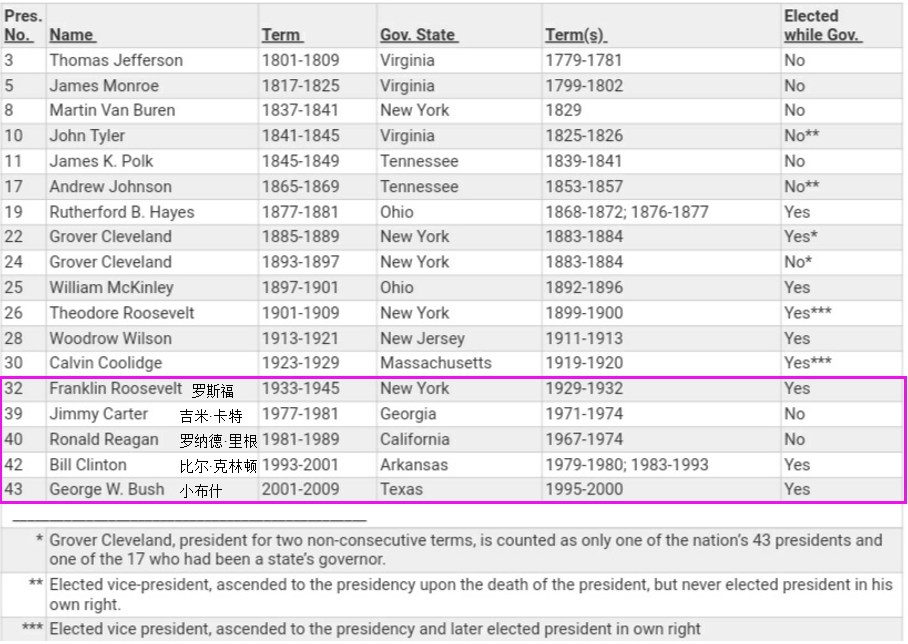Select the New Jersey state cell
The image size is (908, 644).
point(422,338)
